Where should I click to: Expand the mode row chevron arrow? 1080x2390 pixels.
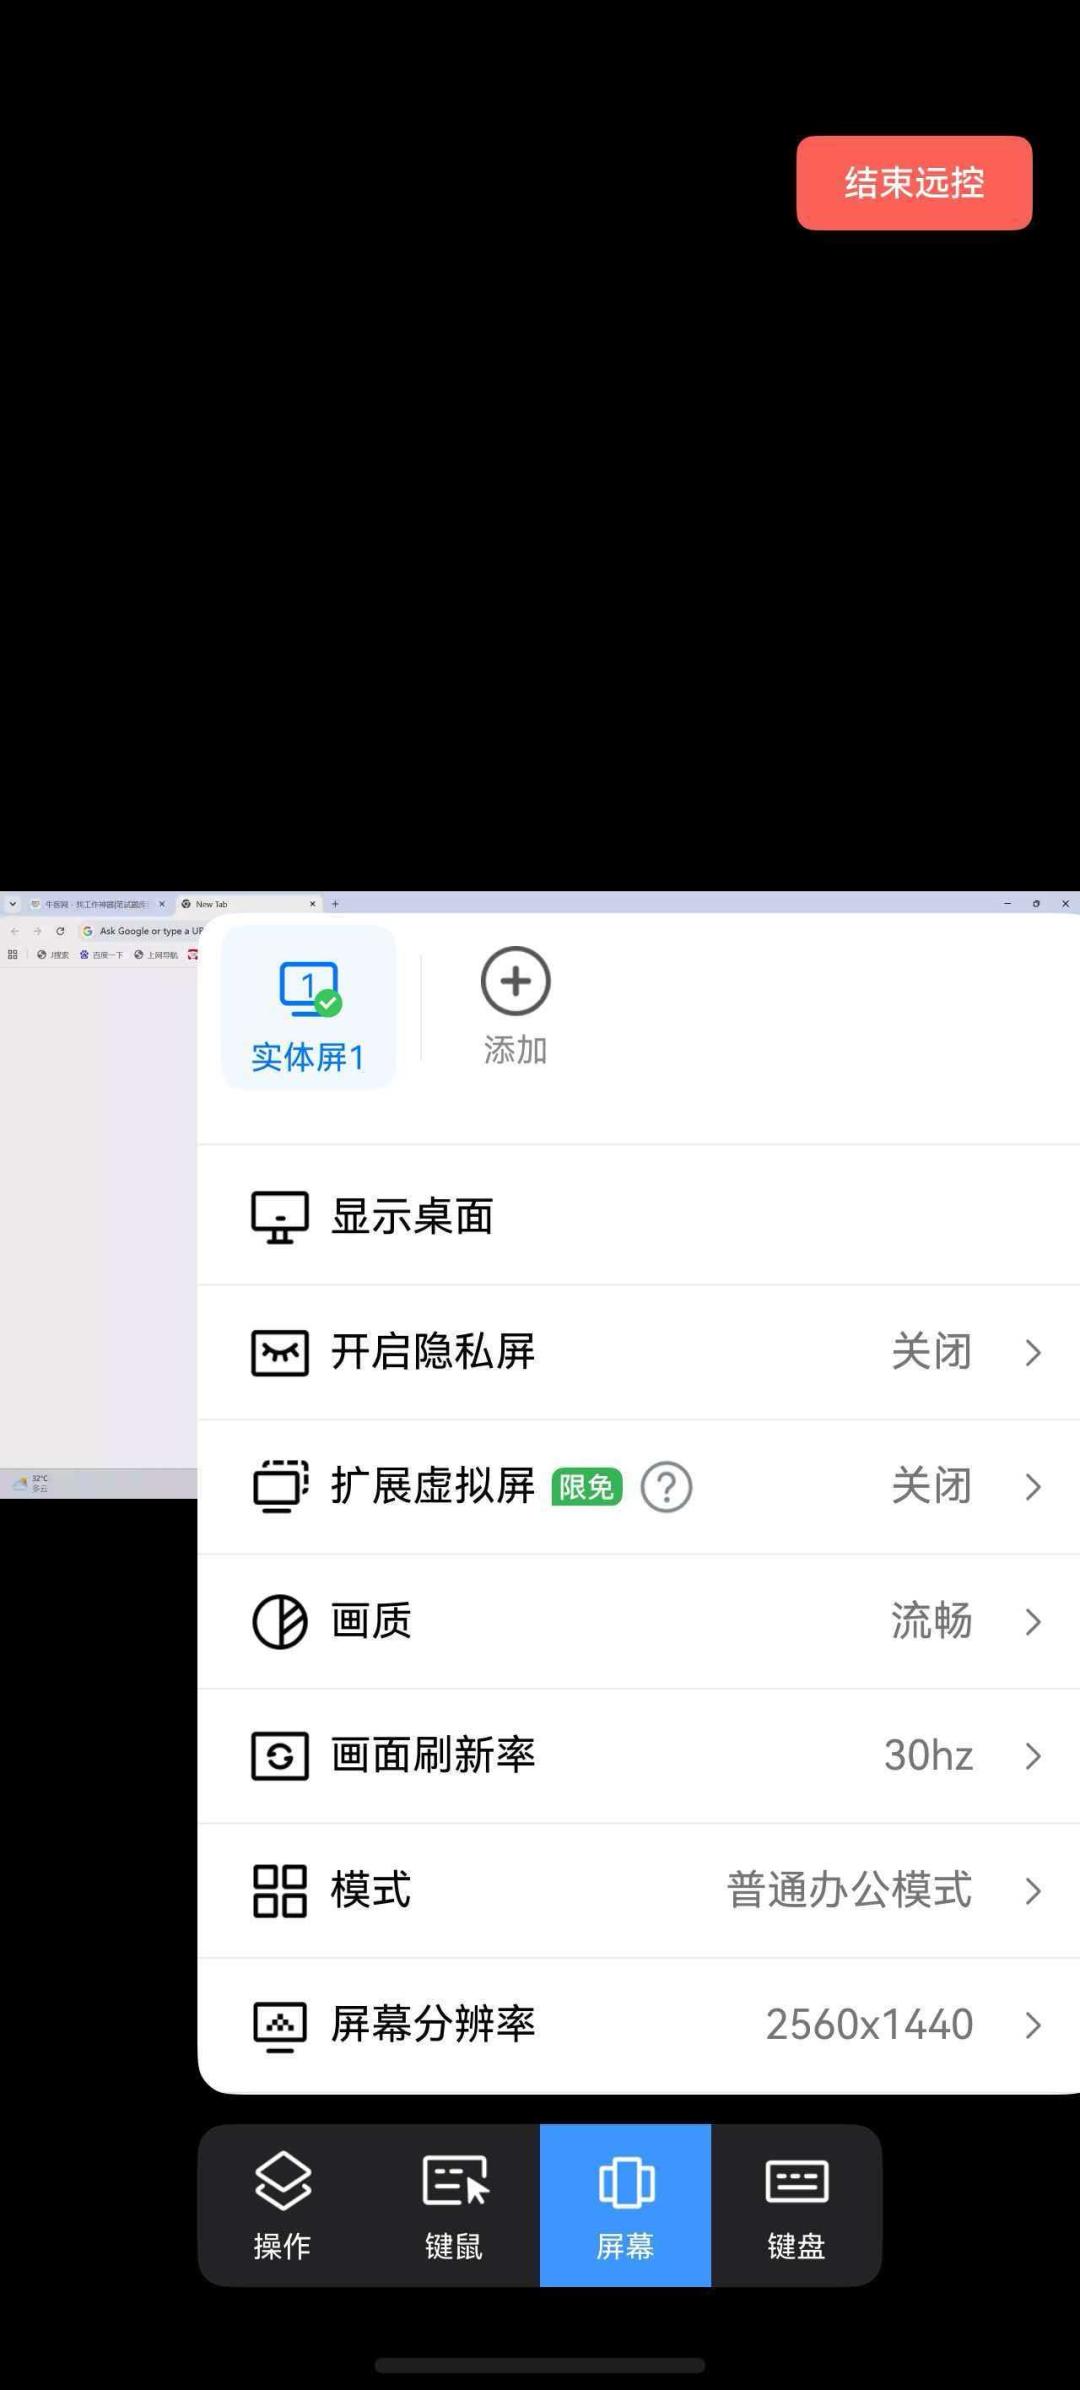coord(1033,1891)
